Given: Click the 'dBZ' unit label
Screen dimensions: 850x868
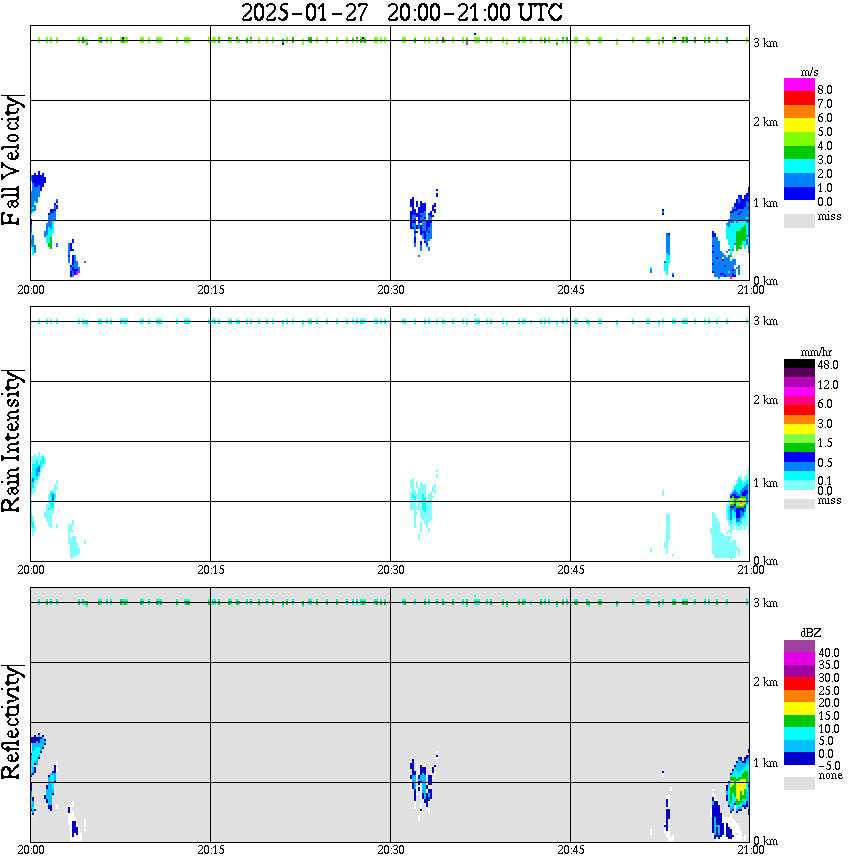Looking at the screenshot, I should pyautogui.click(x=811, y=633).
